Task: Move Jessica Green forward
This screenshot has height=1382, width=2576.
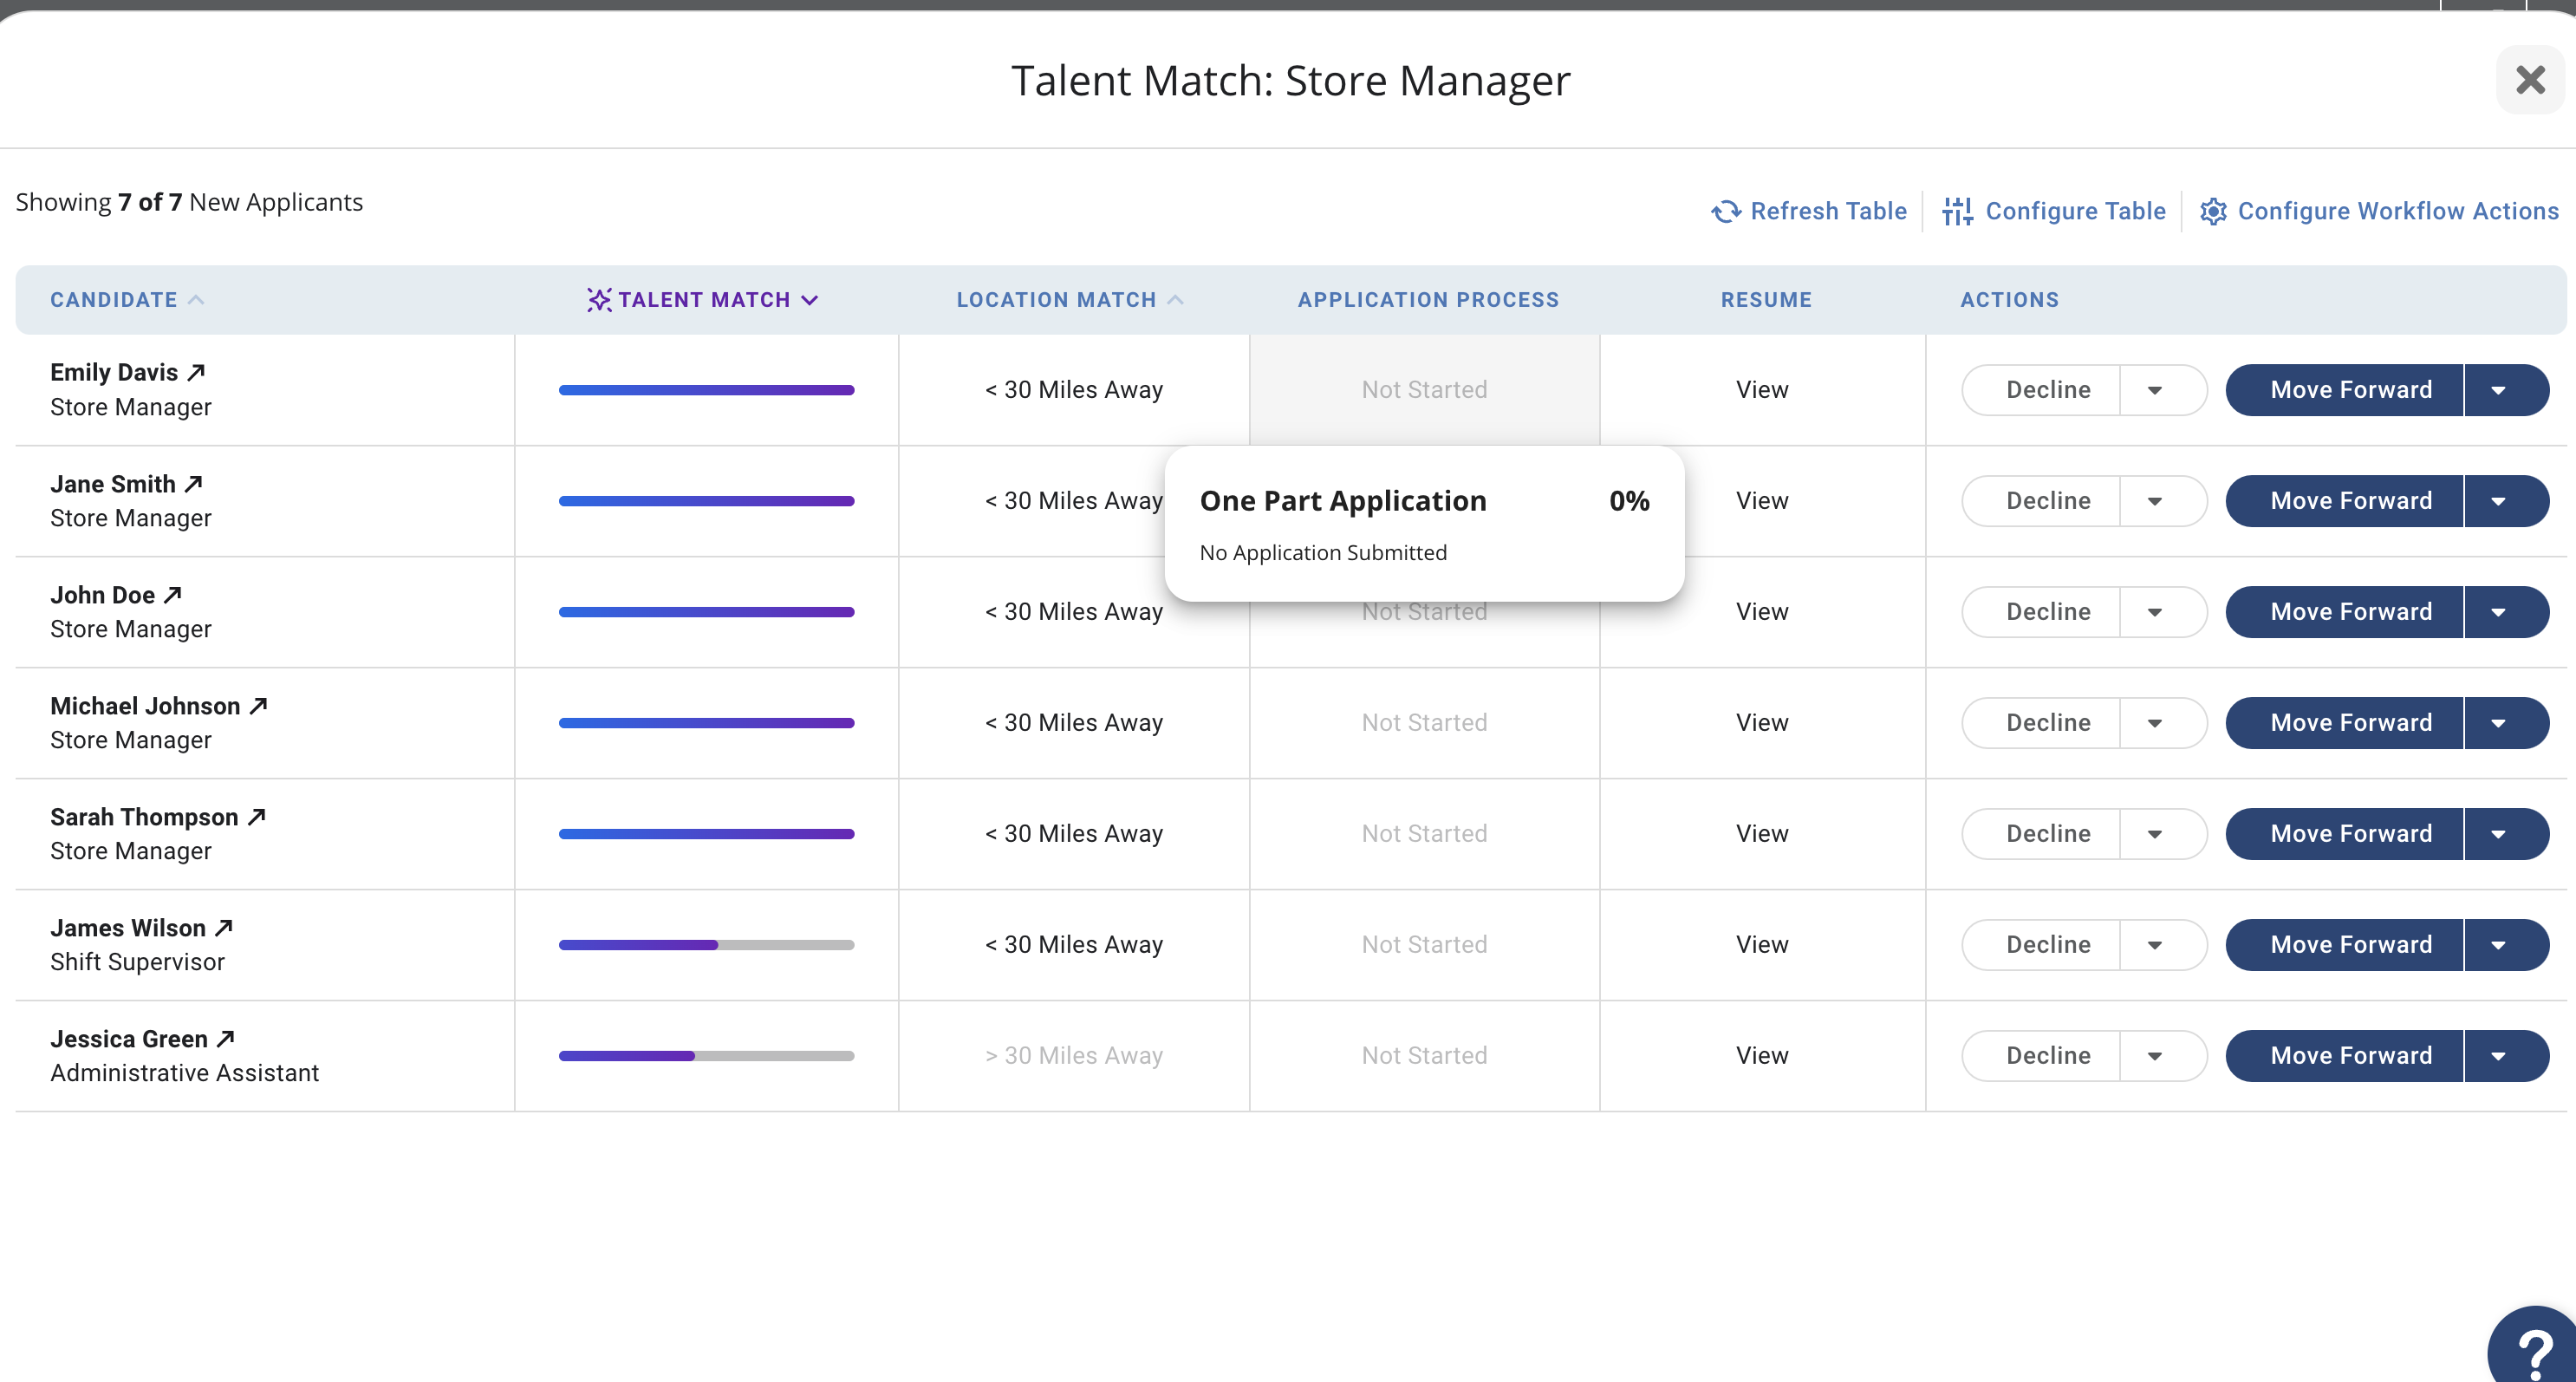Action: point(2345,1056)
